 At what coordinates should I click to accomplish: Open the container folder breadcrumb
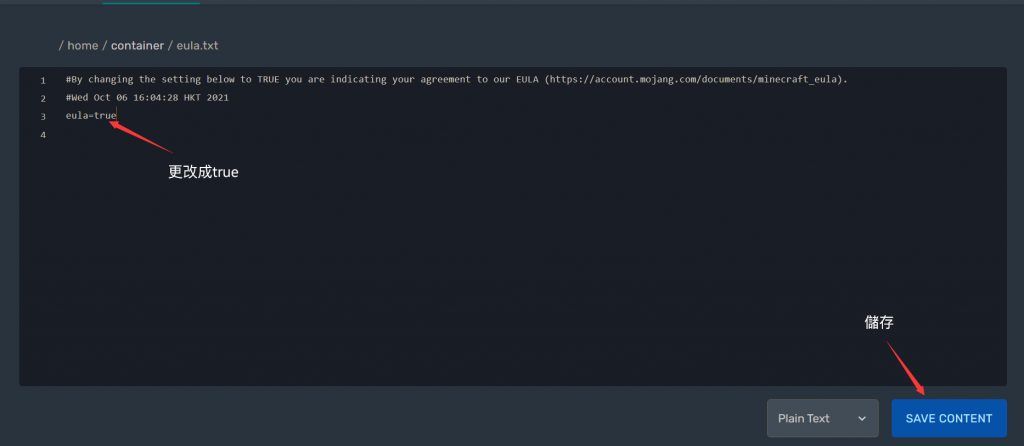coord(137,46)
